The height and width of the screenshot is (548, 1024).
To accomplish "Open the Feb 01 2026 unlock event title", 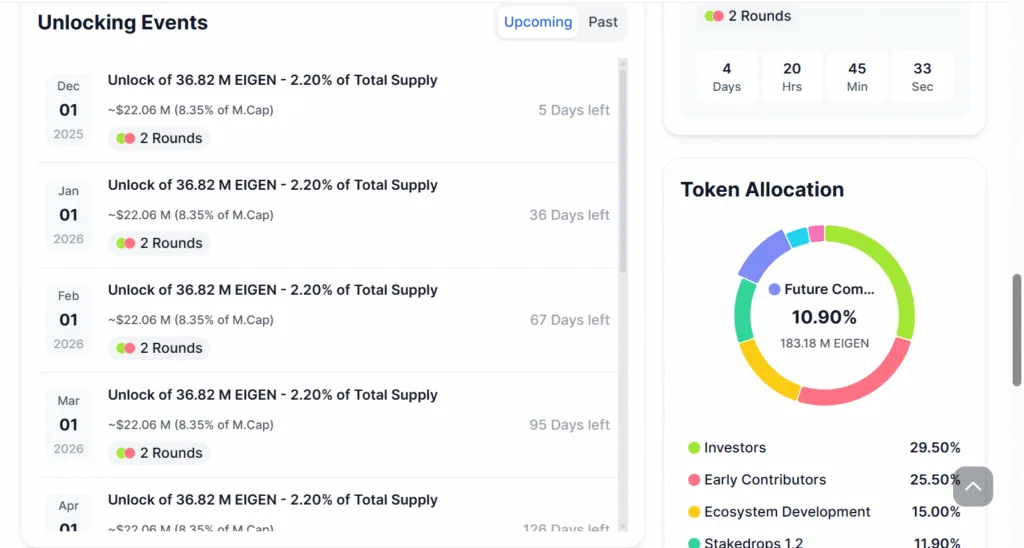I will 272,290.
